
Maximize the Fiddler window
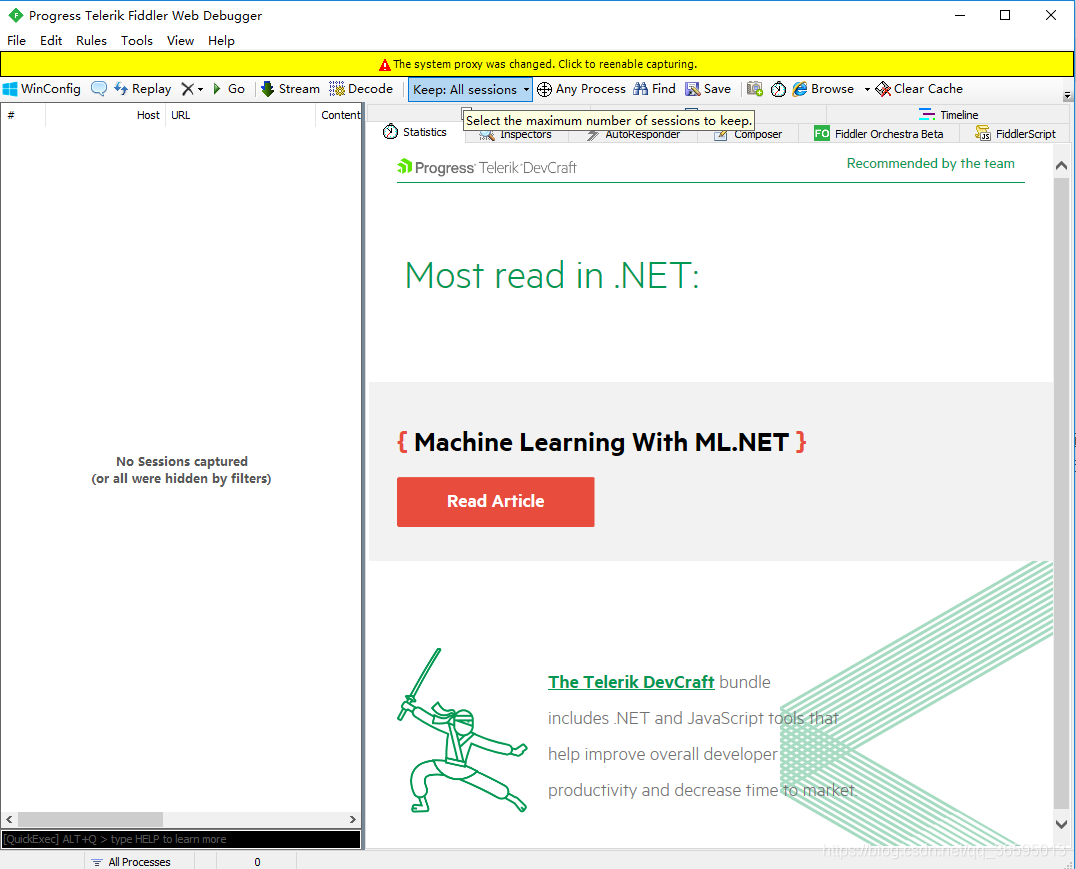(x=1005, y=15)
